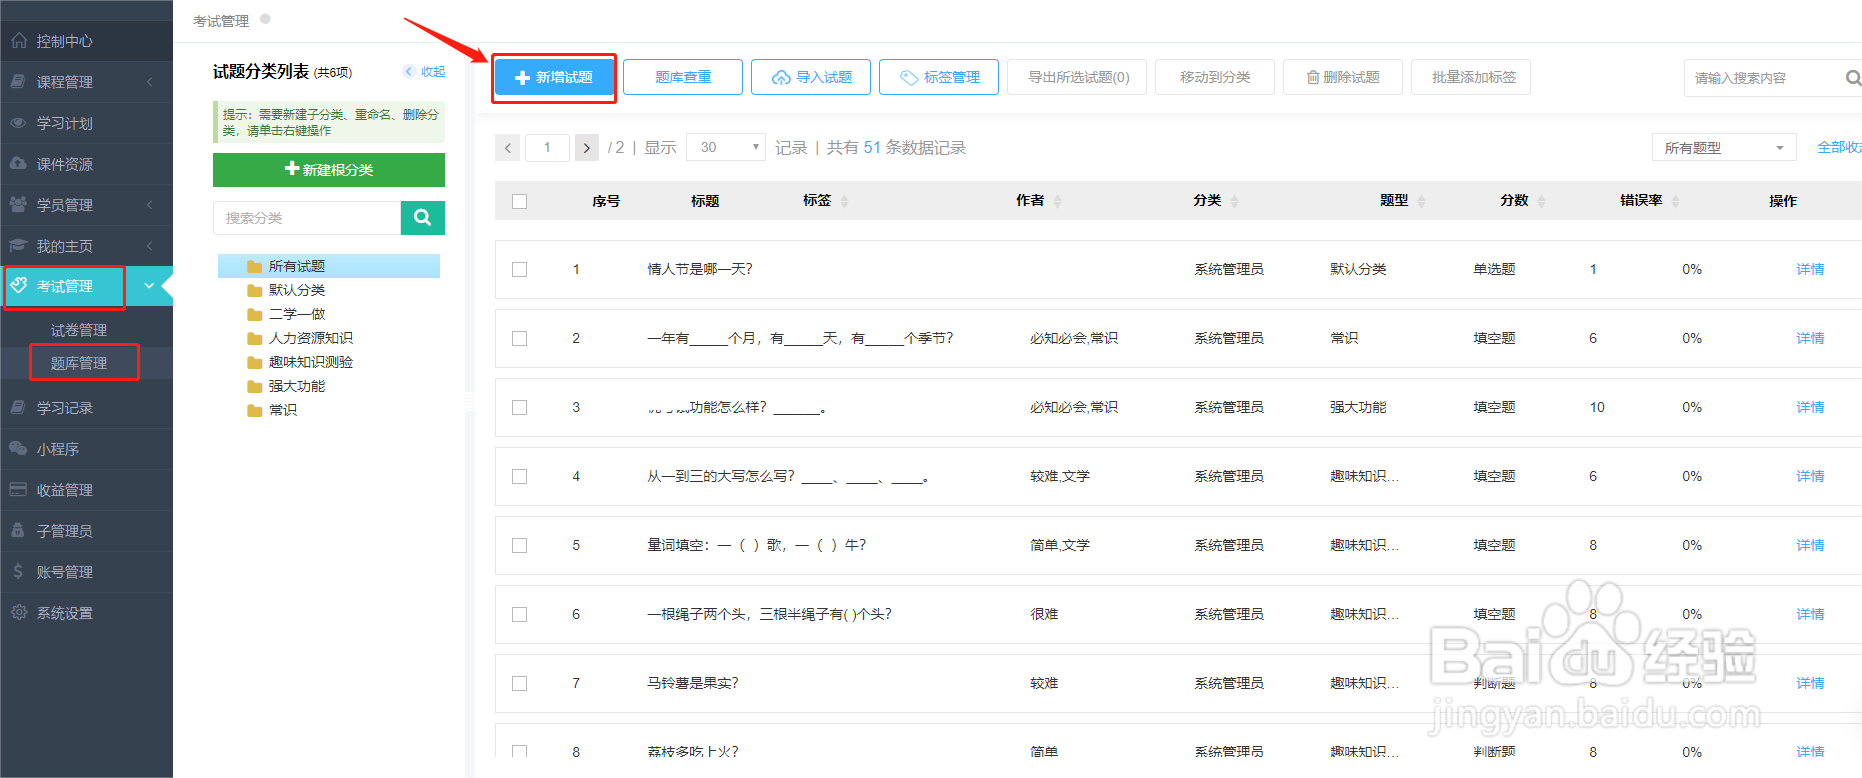Click the 常识 folder icon
Viewport: 1862px width, 778px height.
point(254,410)
